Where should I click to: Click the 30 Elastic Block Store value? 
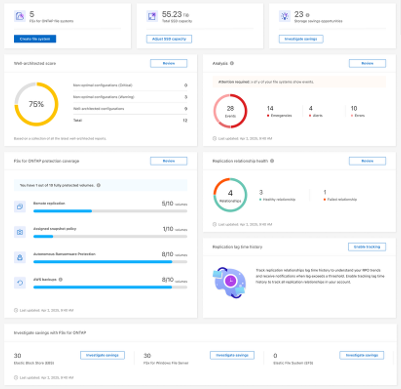coord(17,356)
